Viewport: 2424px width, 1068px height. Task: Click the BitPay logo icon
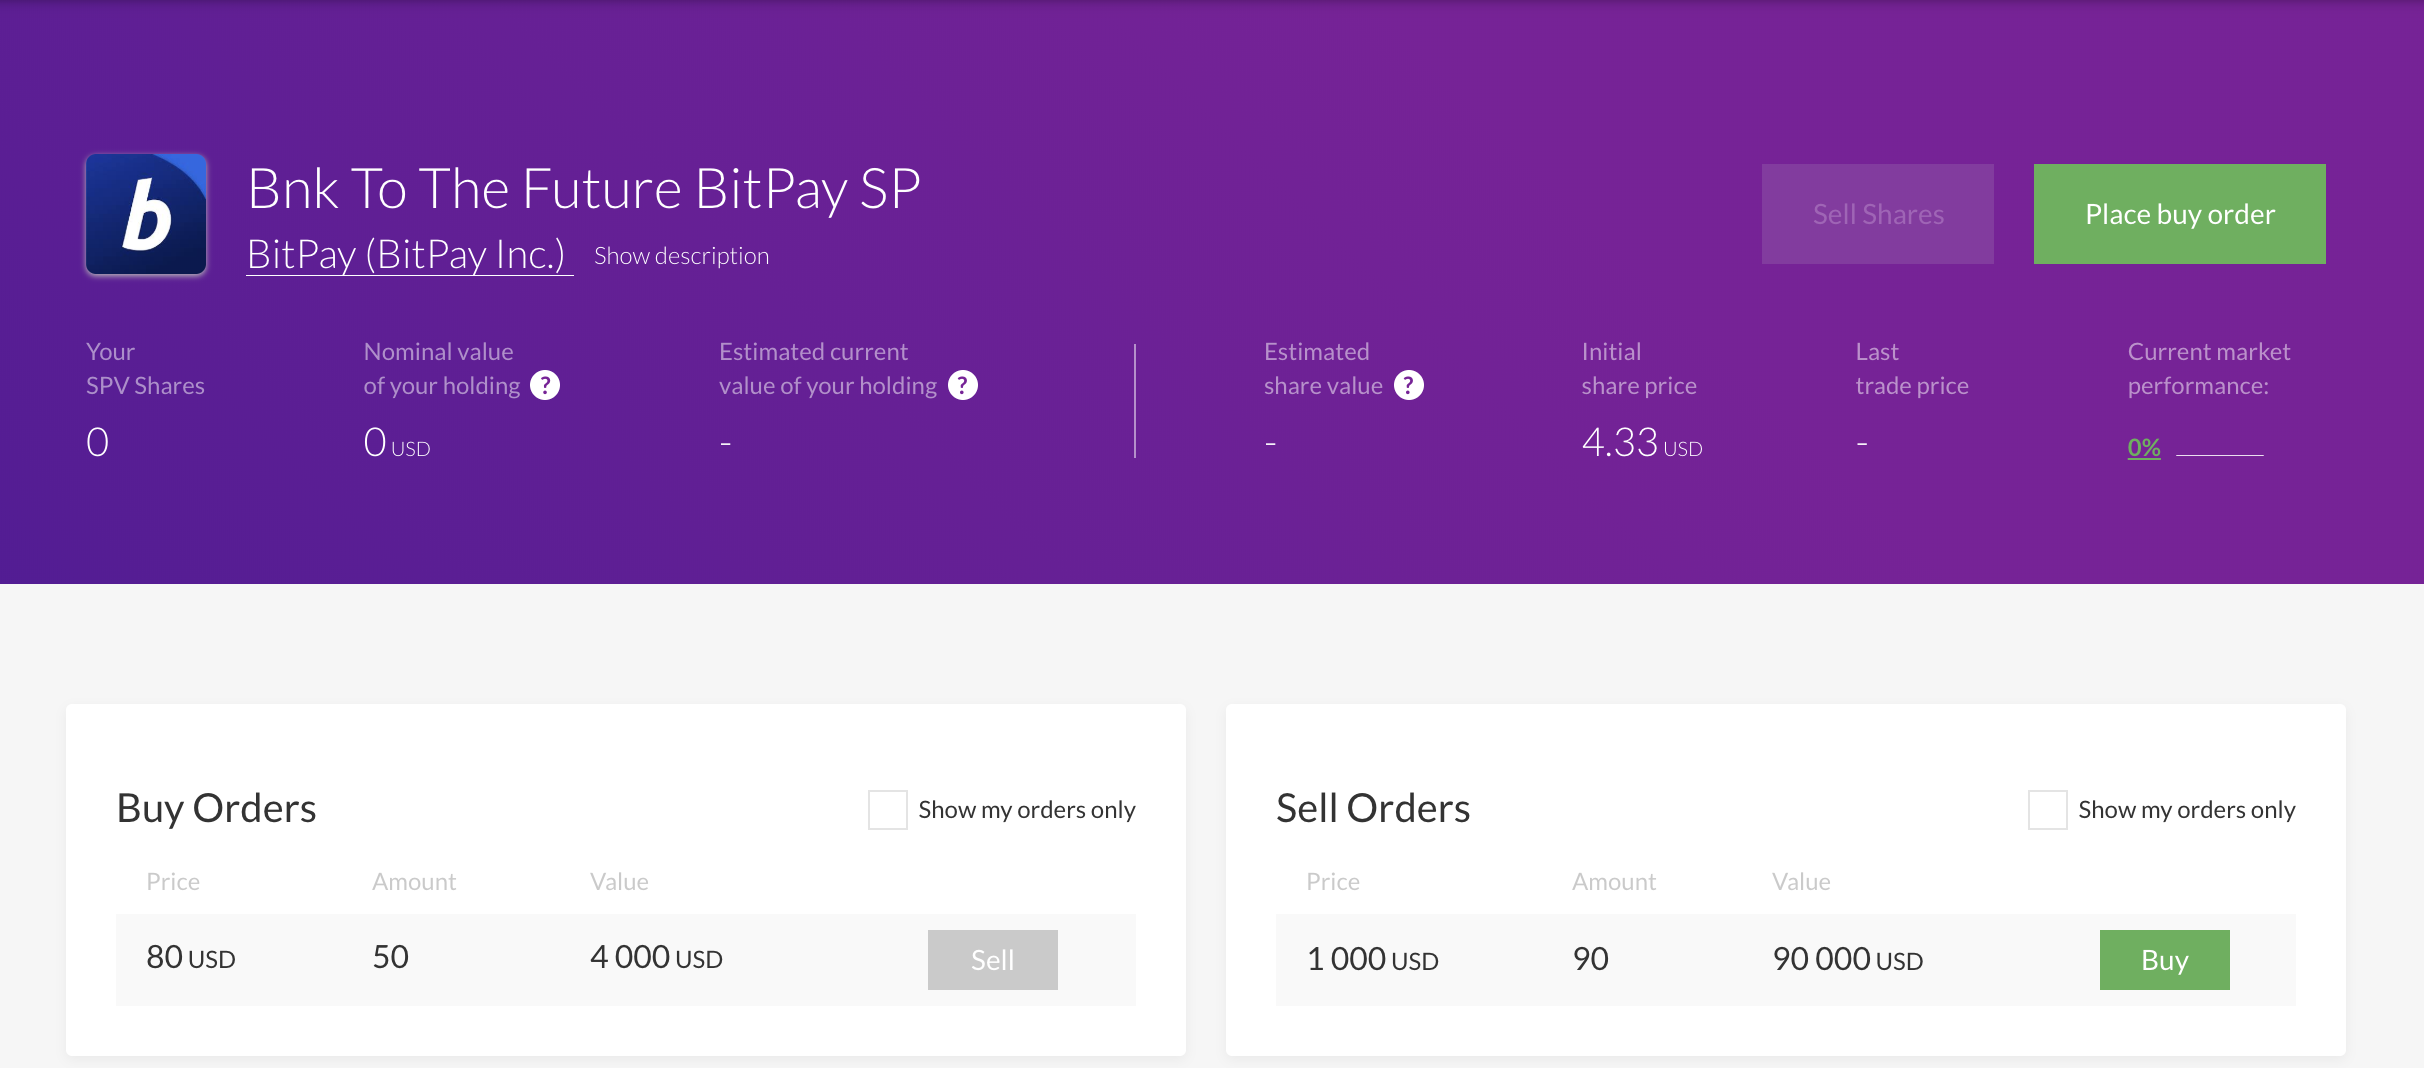click(146, 214)
